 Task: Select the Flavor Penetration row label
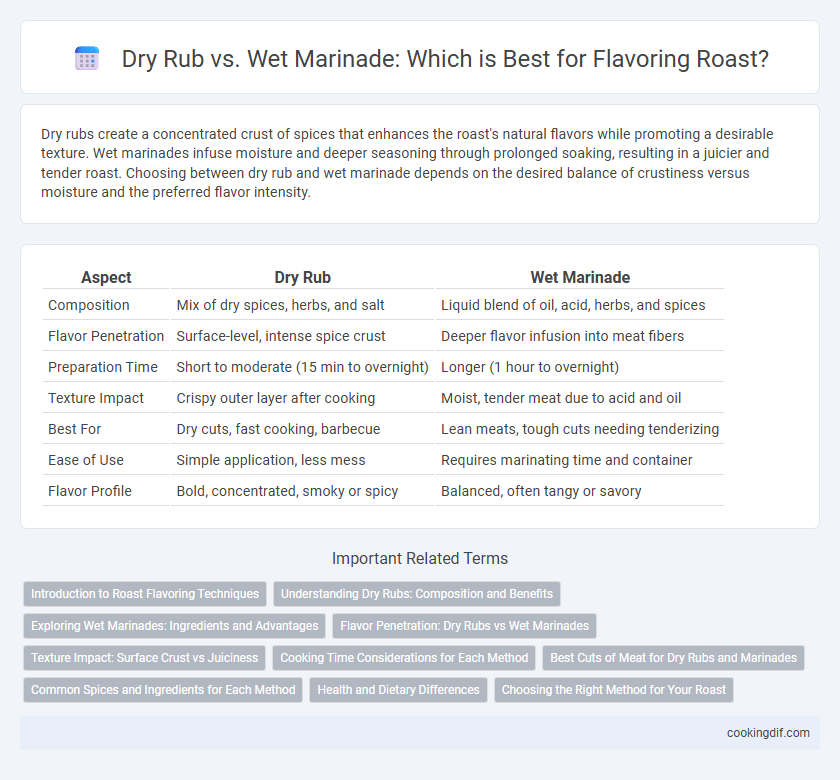pos(106,336)
